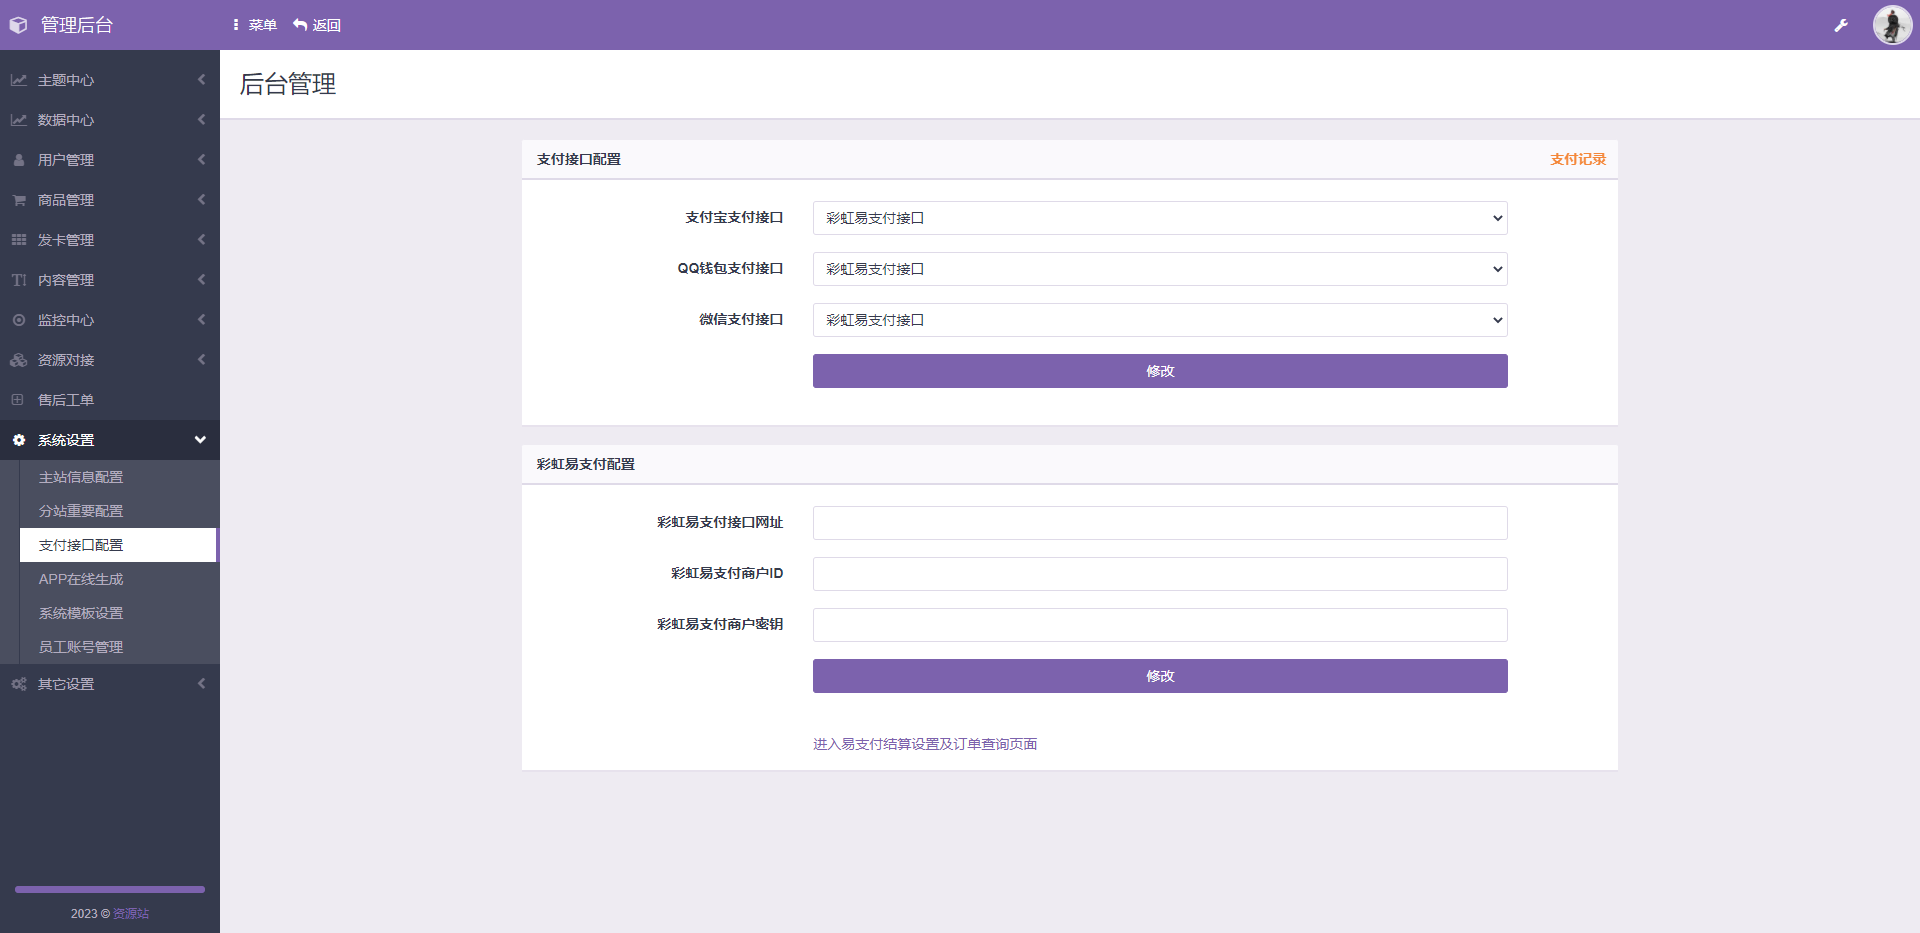Expand the 监控中心 chevron
The width and height of the screenshot is (1920, 933).
tap(201, 319)
